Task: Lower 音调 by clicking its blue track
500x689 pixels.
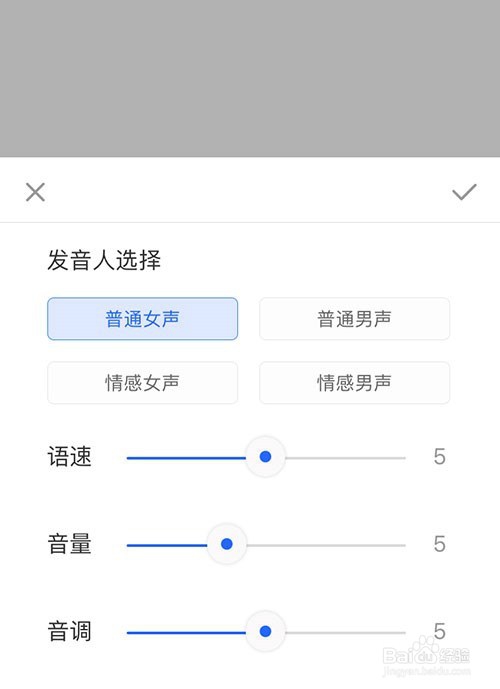Action: pyautogui.click(x=186, y=633)
